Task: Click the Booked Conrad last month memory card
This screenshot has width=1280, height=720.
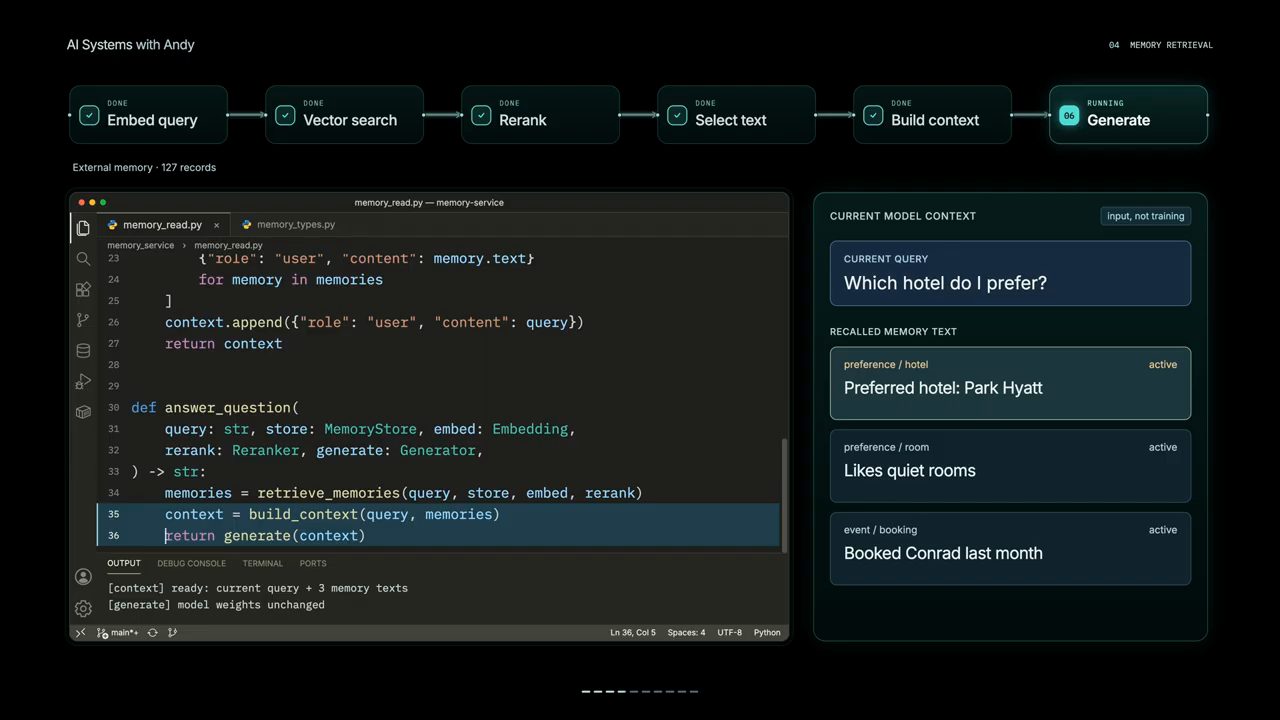Action: click(x=1010, y=548)
